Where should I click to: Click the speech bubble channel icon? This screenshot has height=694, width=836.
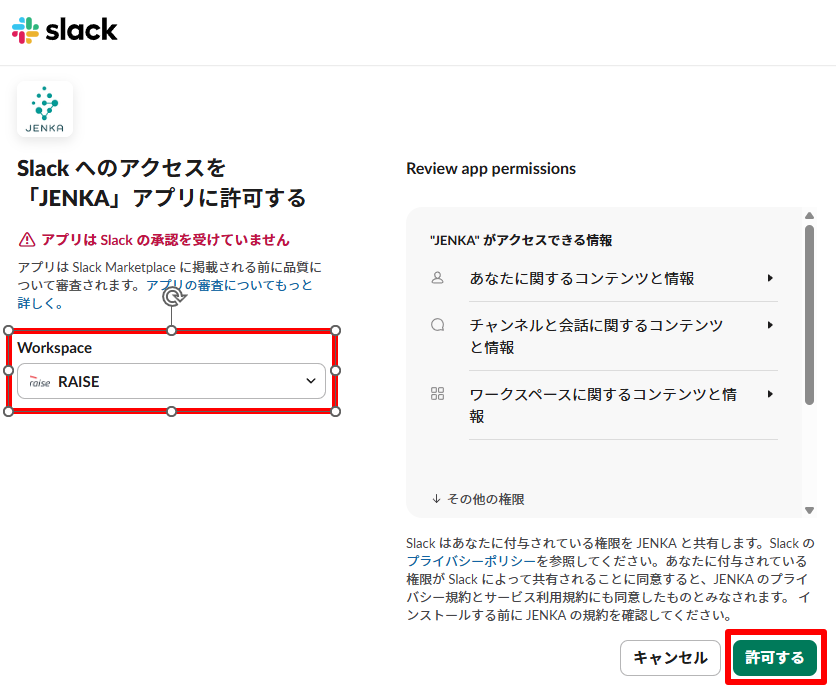(x=437, y=325)
